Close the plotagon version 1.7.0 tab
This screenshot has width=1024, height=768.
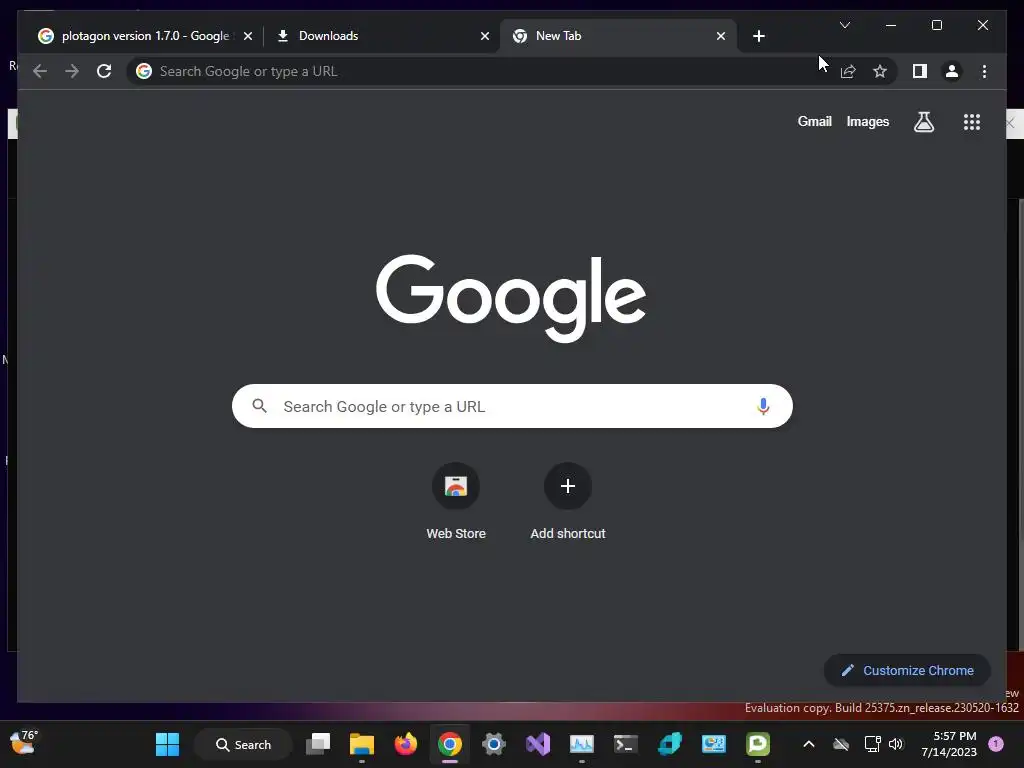pos(248,36)
